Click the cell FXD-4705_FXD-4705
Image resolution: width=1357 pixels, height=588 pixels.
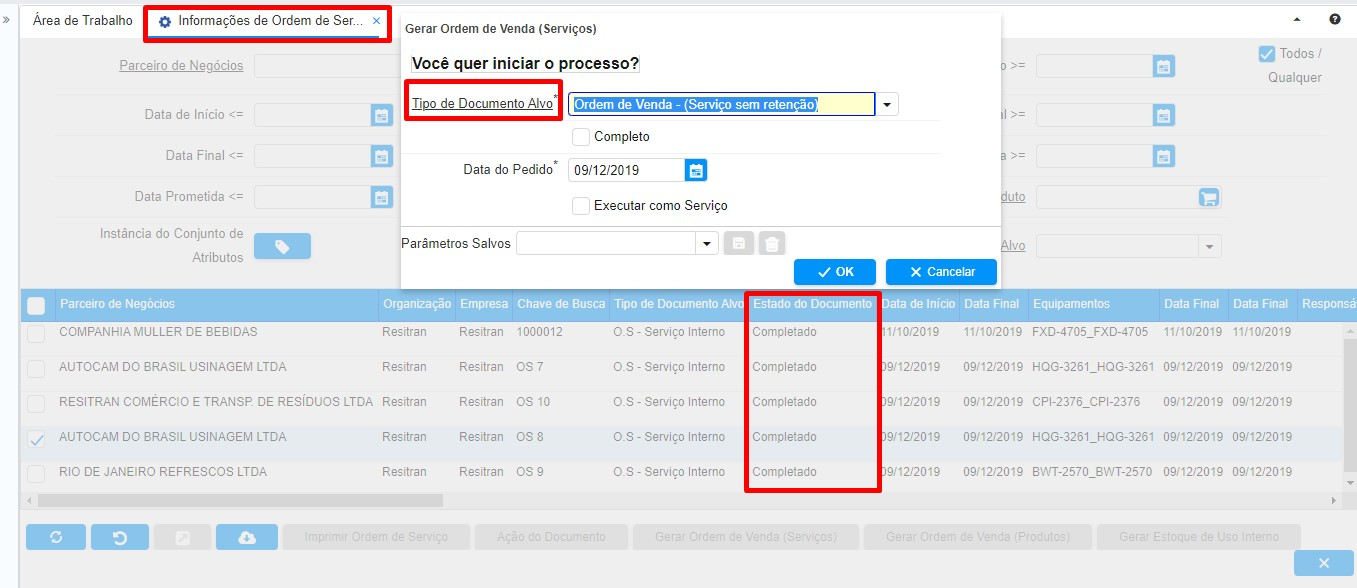[1090, 332]
